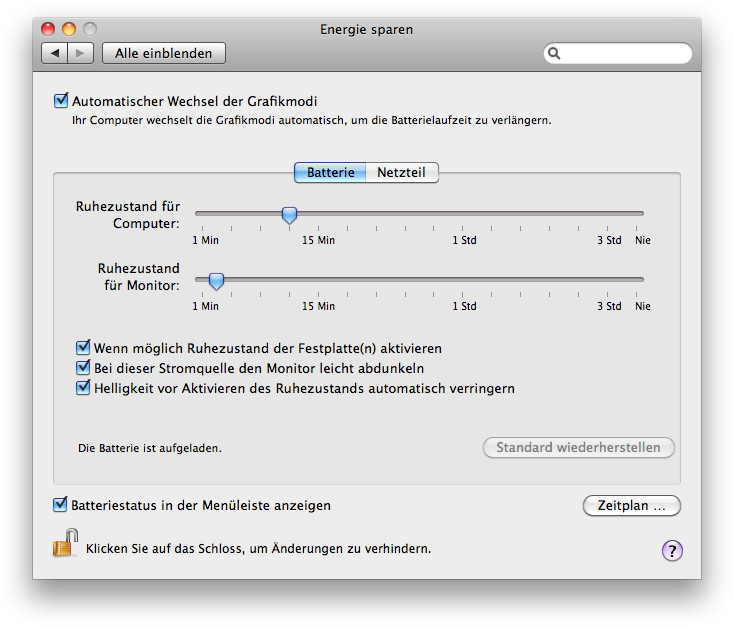Disable Monitor leicht abdunkeln checkbox
The width and height of the screenshot is (734, 627).
[x=83, y=368]
